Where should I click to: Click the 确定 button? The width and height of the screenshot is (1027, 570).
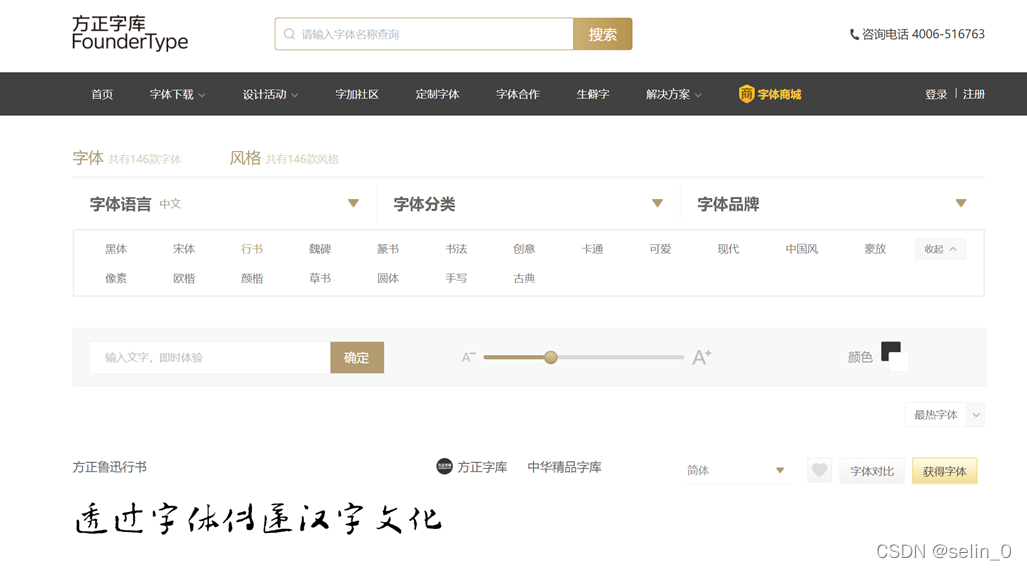356,357
